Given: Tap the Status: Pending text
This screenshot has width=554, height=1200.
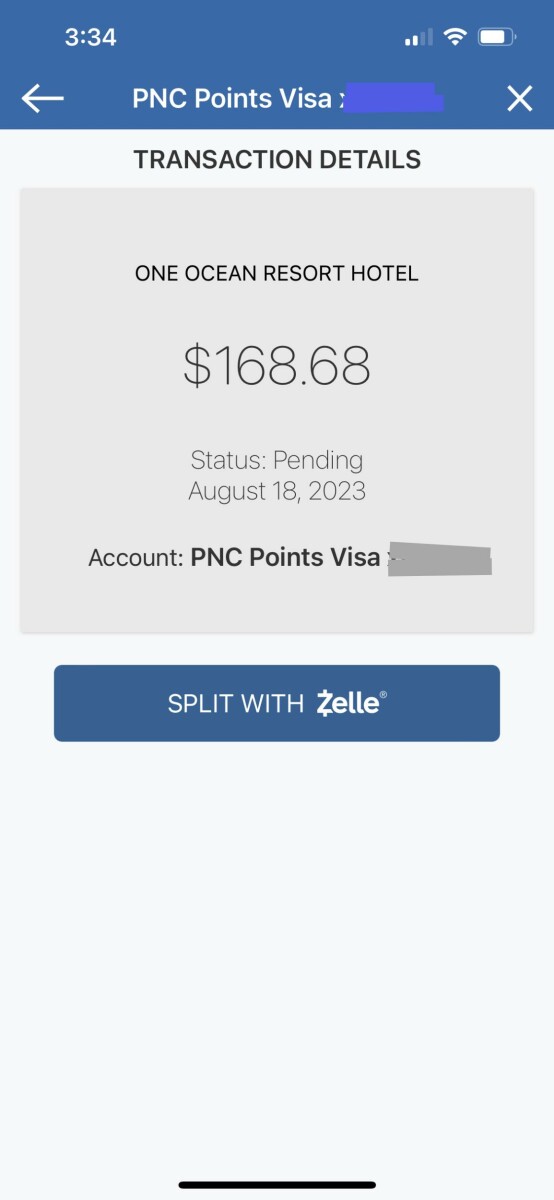Looking at the screenshot, I should (277, 460).
